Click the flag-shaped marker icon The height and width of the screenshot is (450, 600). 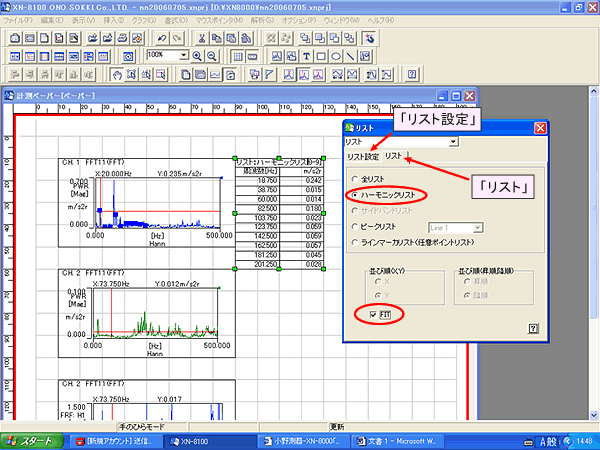click(270, 75)
